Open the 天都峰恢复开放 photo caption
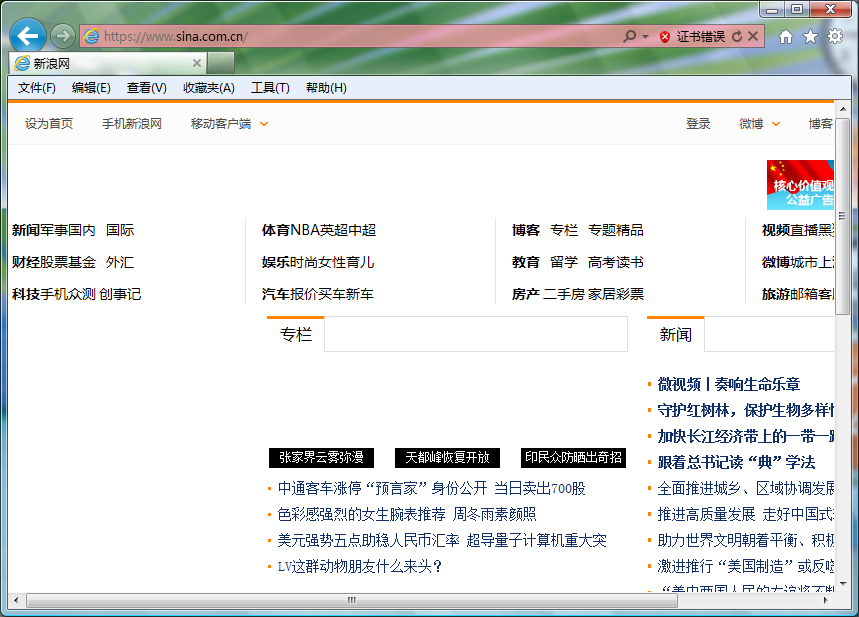Viewport: 859px width, 617px height. (447, 458)
